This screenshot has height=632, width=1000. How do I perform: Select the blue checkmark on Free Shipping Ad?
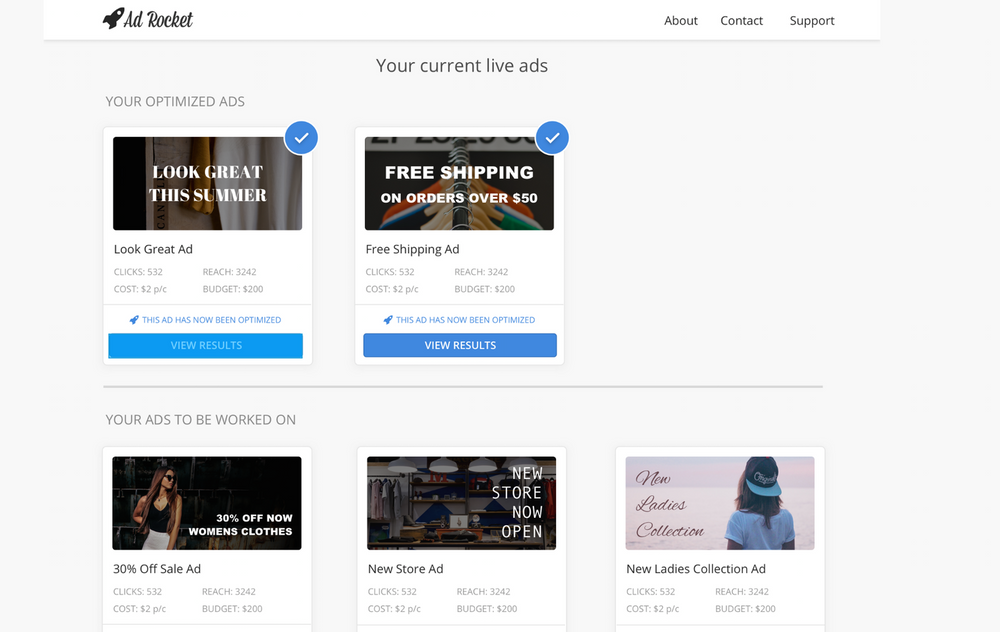(552, 137)
